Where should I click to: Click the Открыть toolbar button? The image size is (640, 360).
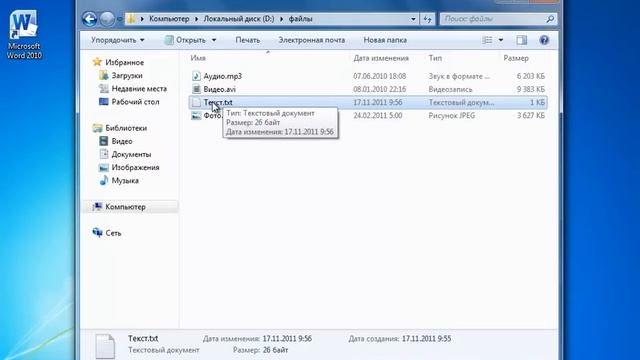(x=186, y=40)
